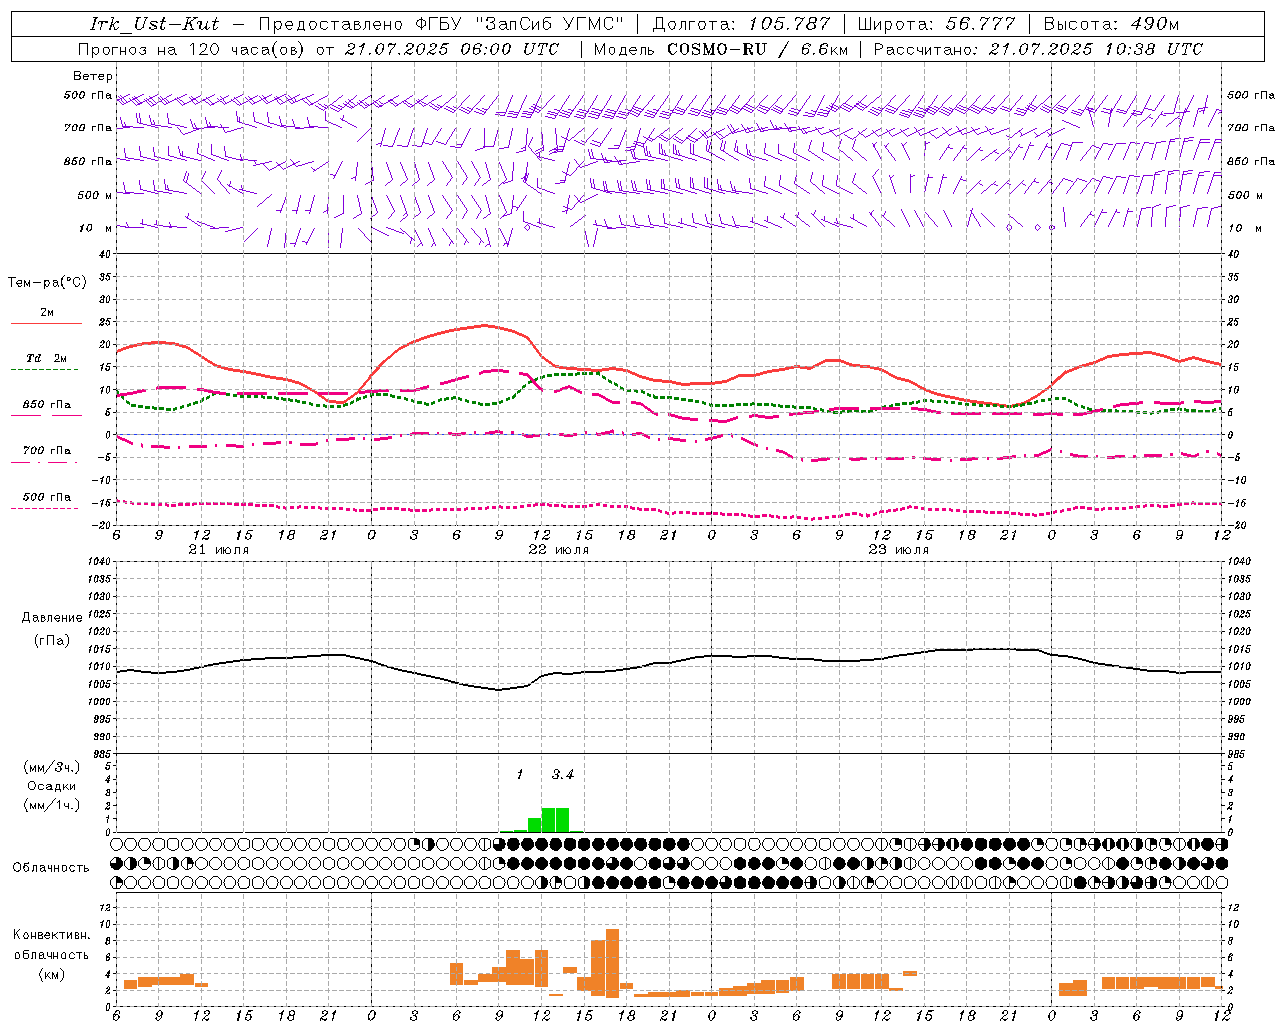
Task: Select the (гПа) unit label under Давление
Action: (x=52, y=640)
